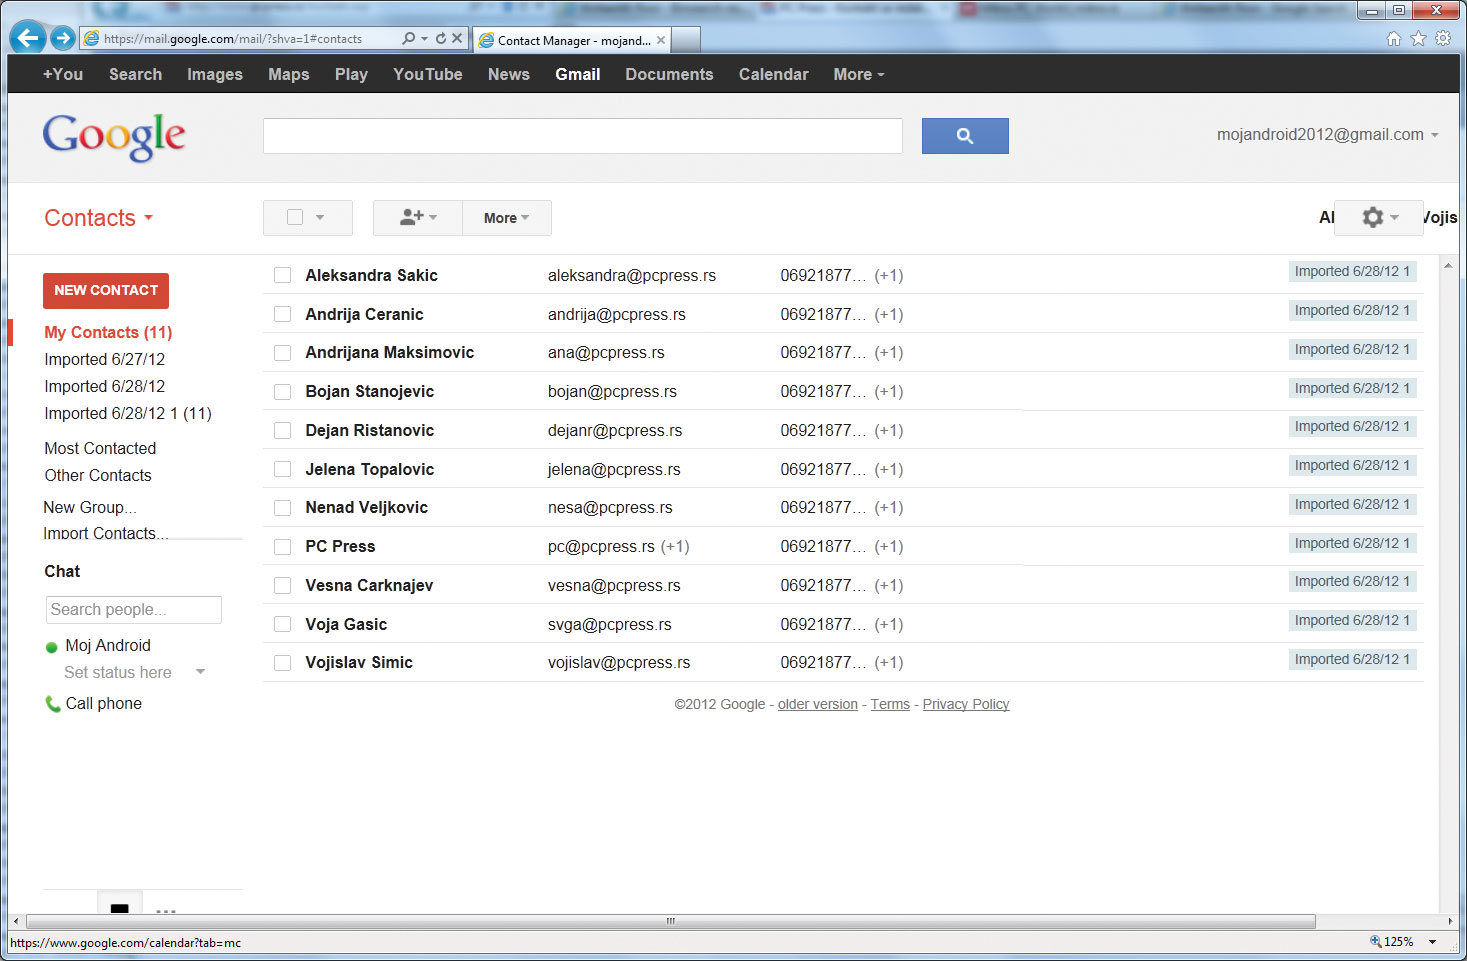Click the favorites star icon
The image size is (1467, 961).
1418,39
